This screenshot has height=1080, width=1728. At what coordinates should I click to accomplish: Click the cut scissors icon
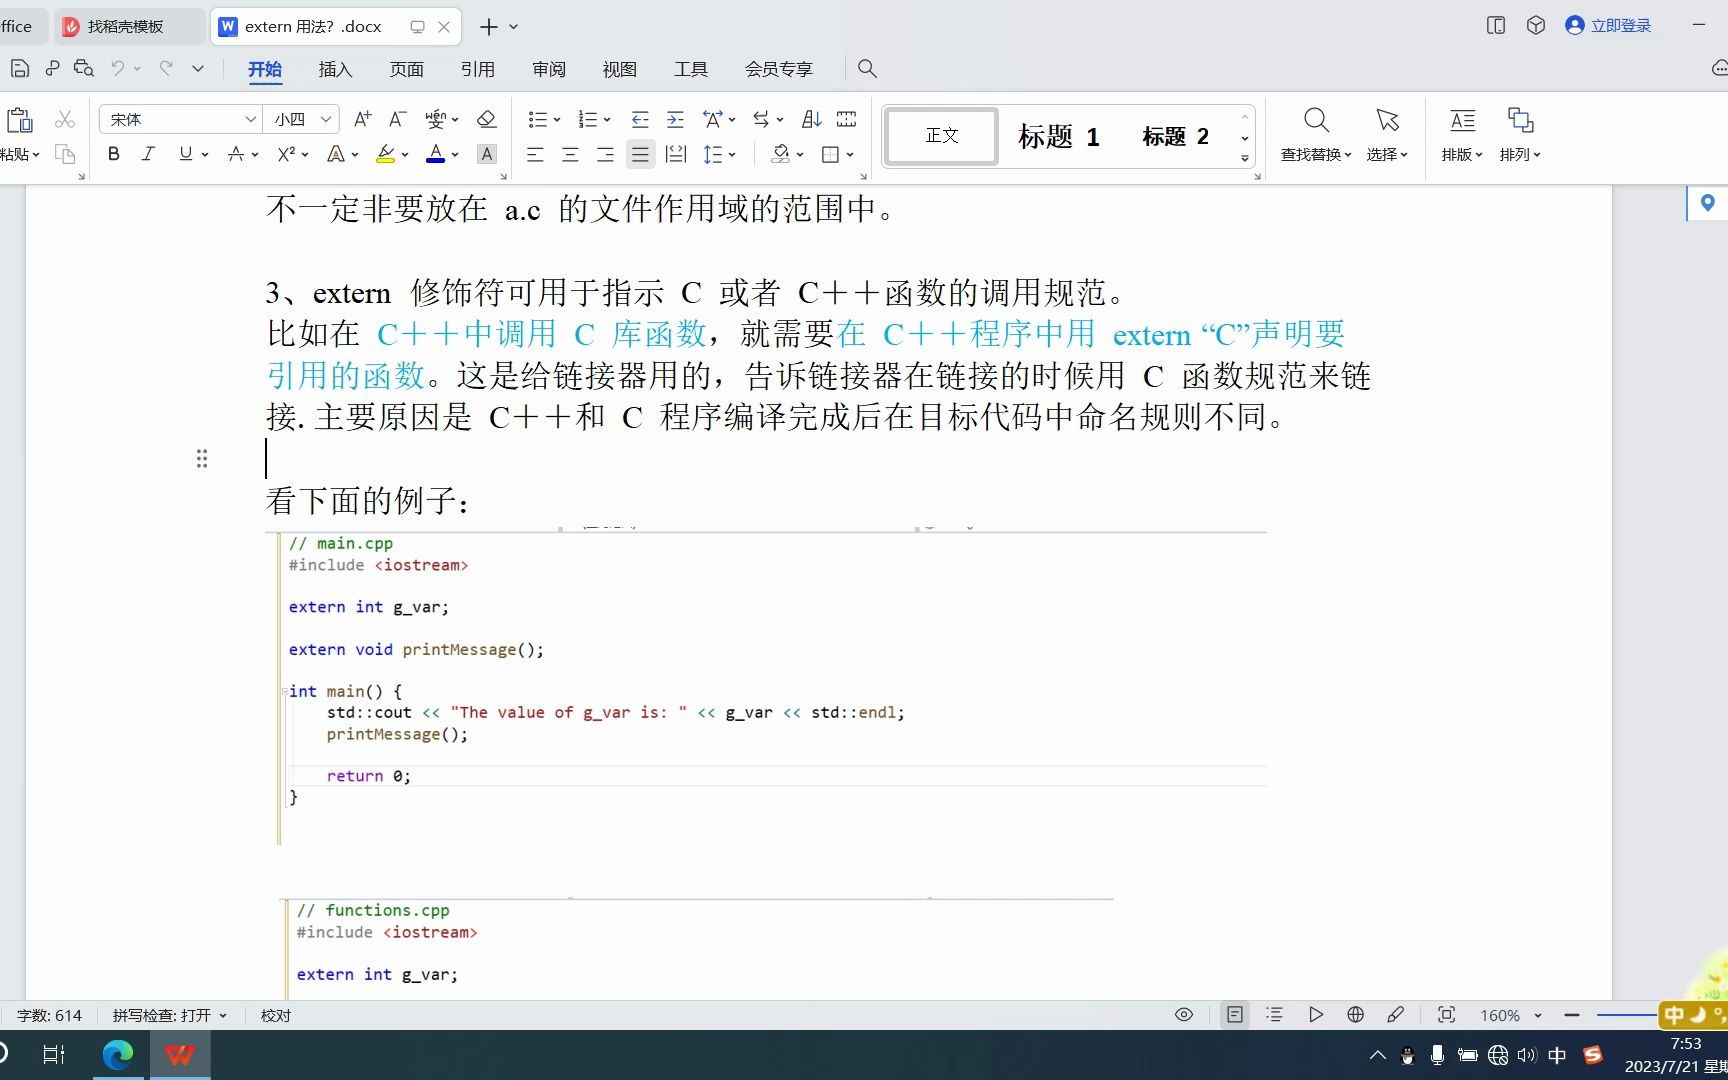(65, 120)
